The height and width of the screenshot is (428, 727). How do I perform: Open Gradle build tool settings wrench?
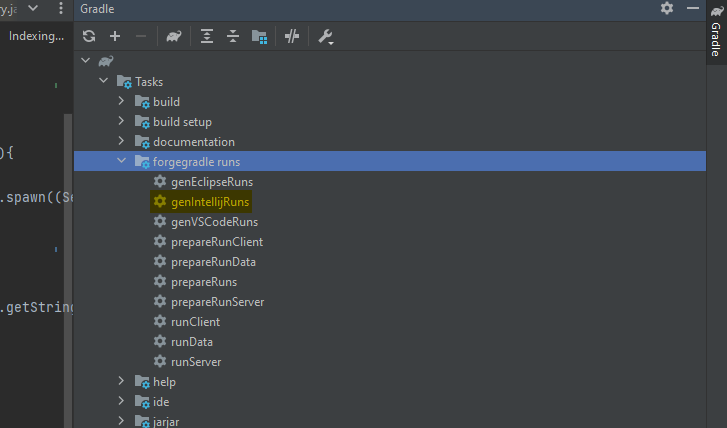pos(325,36)
